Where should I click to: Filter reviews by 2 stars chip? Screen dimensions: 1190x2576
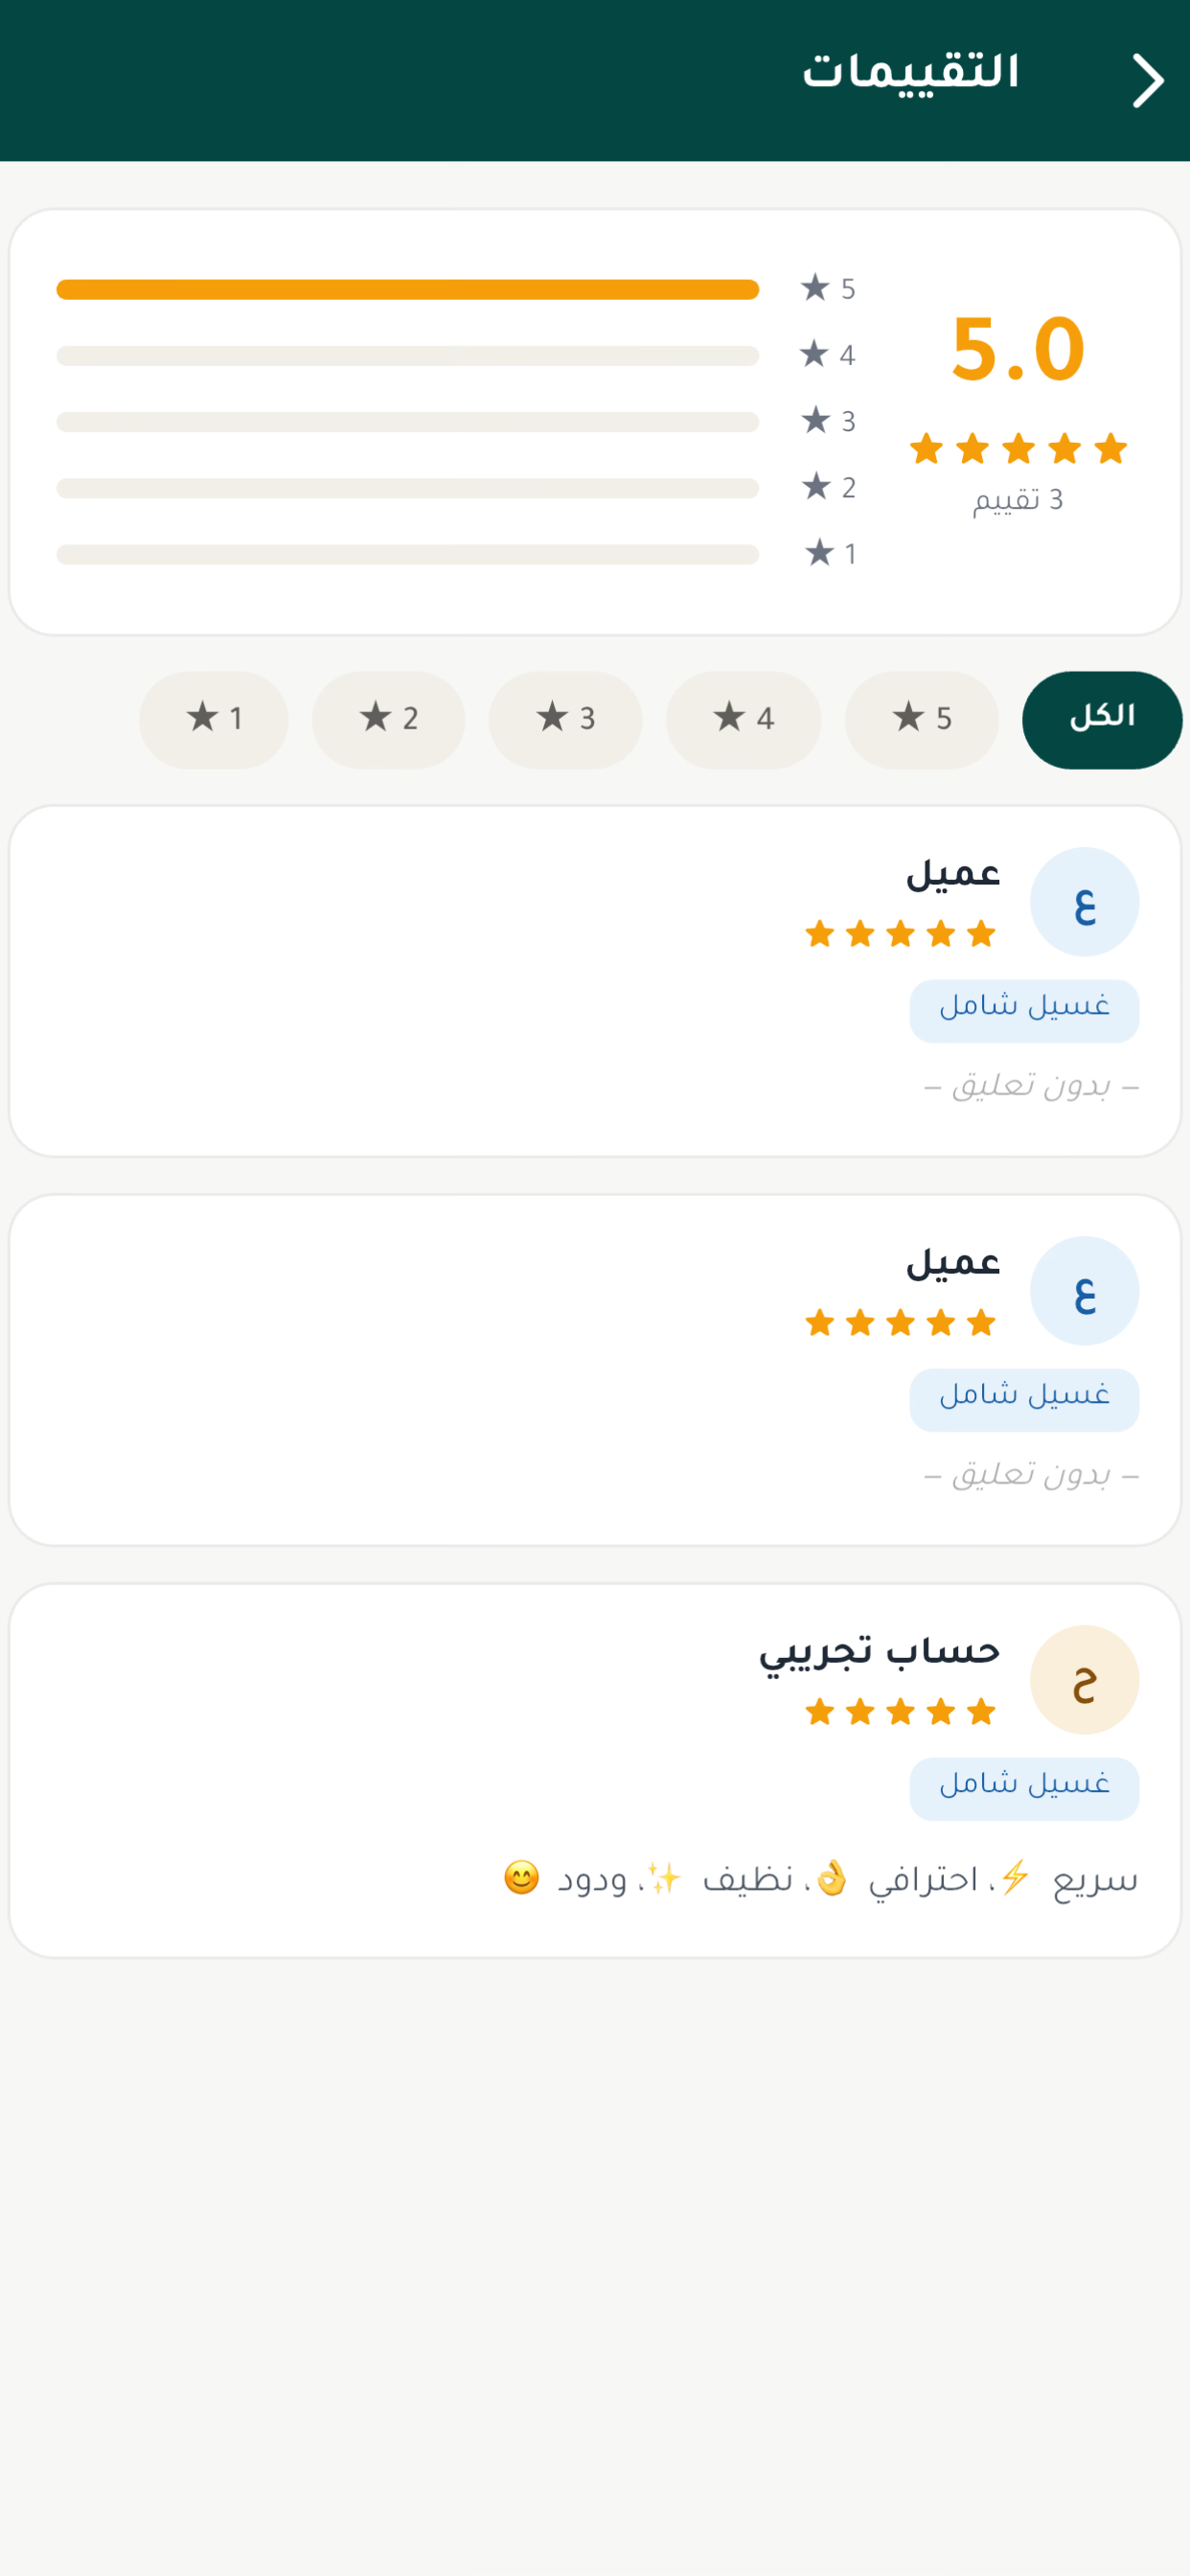click(388, 719)
